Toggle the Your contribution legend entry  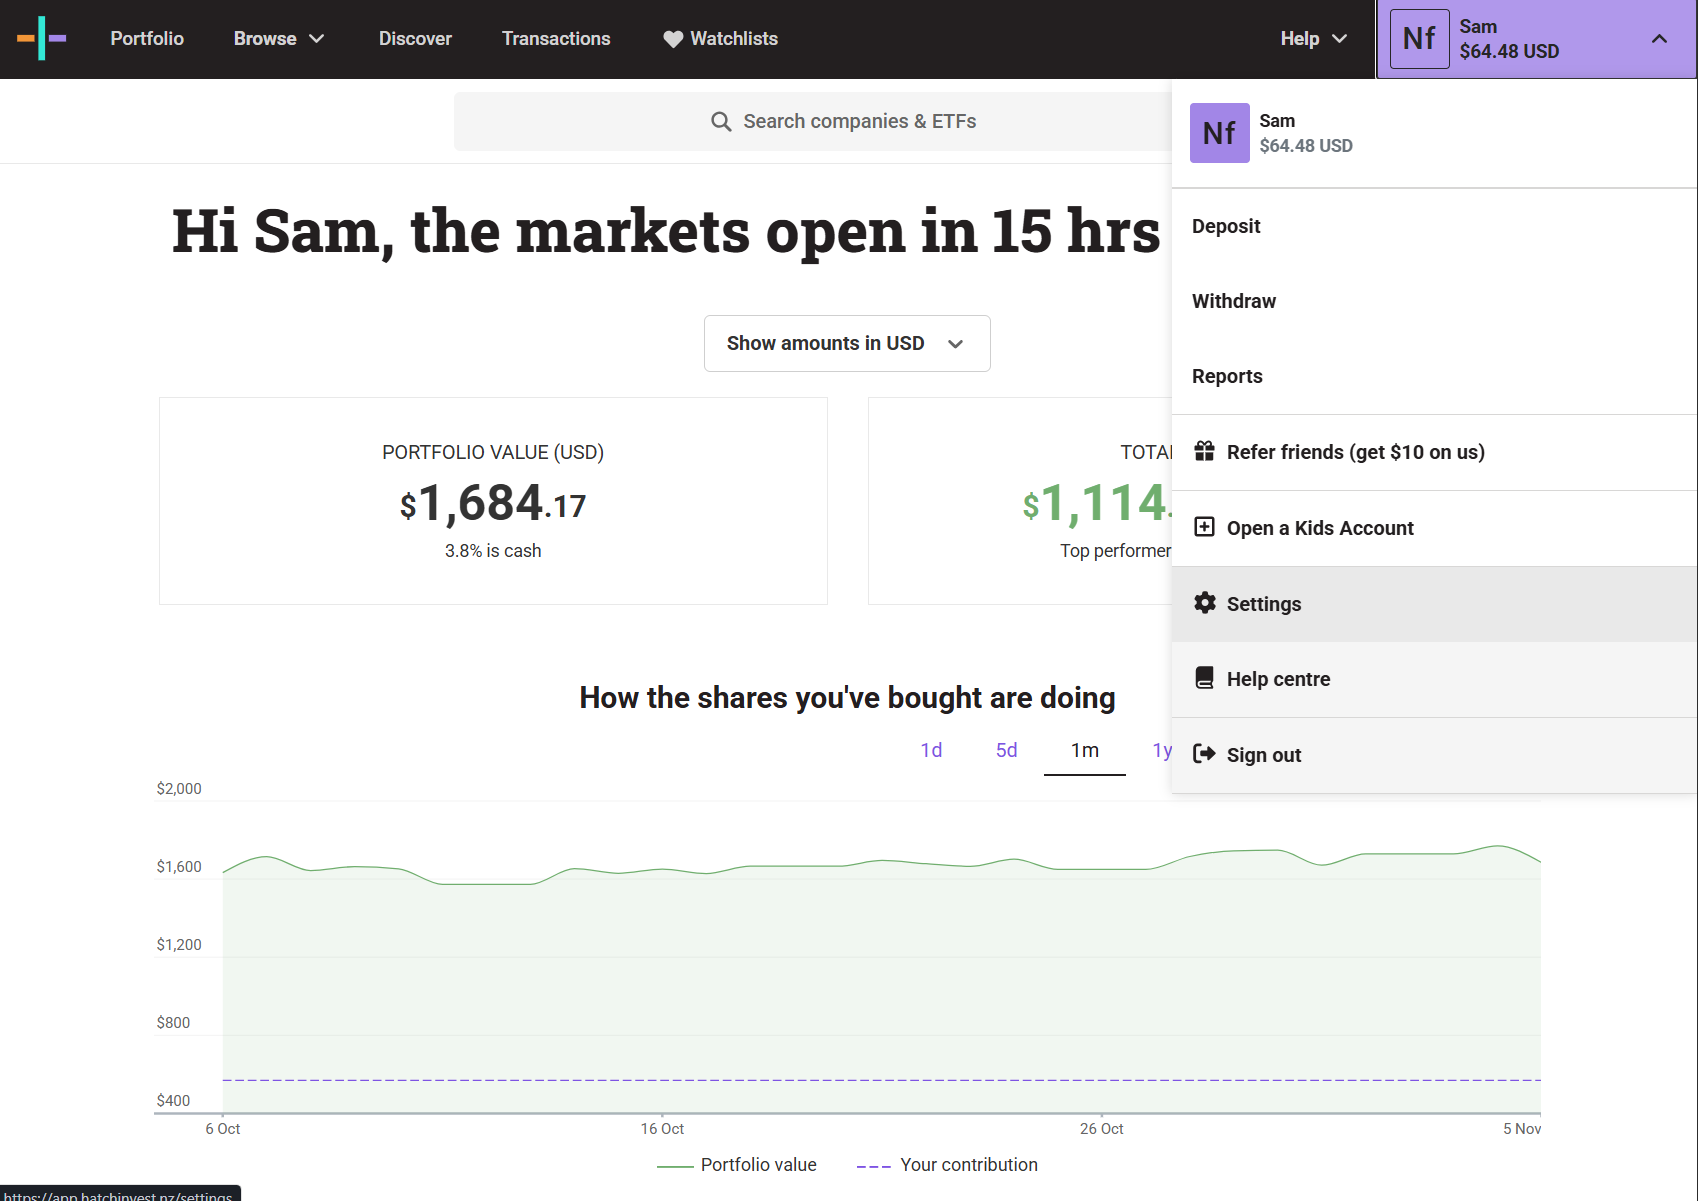tap(947, 1165)
